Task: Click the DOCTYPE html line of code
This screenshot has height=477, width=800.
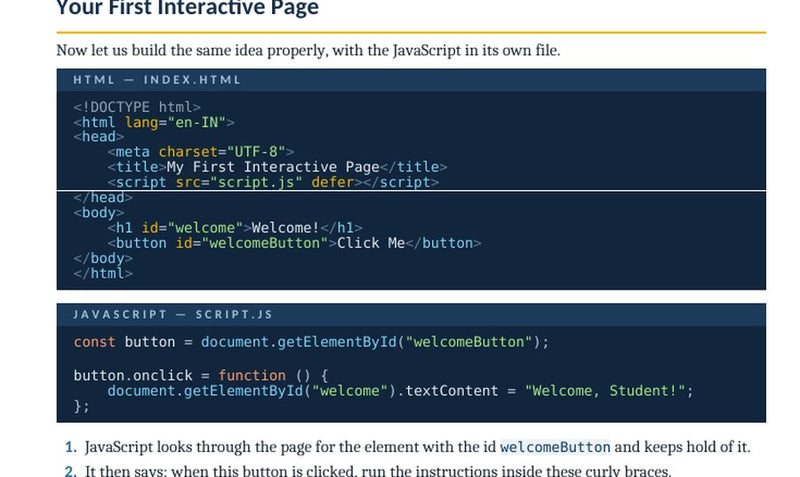Action: coord(137,107)
